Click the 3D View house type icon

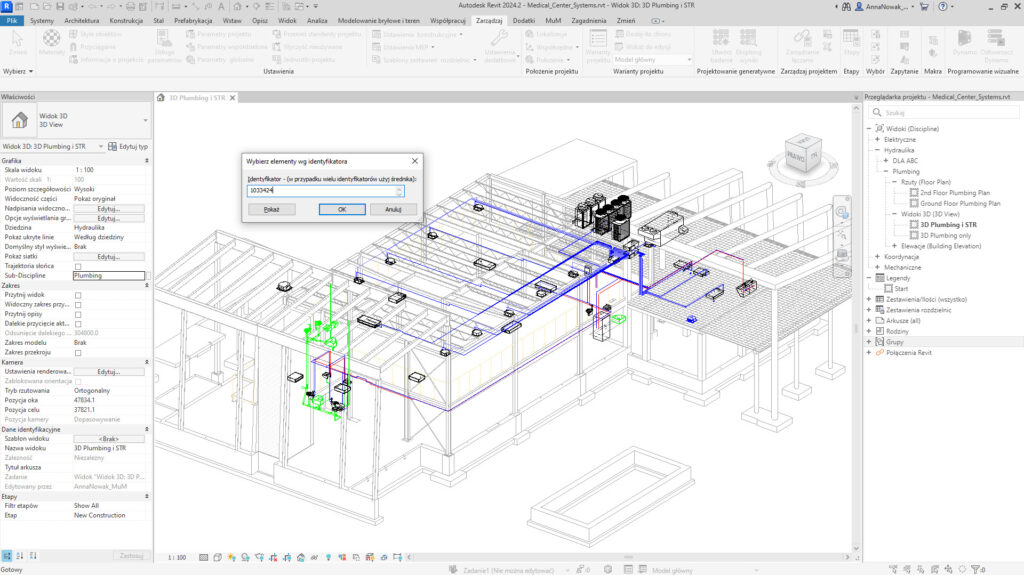tap(19, 121)
